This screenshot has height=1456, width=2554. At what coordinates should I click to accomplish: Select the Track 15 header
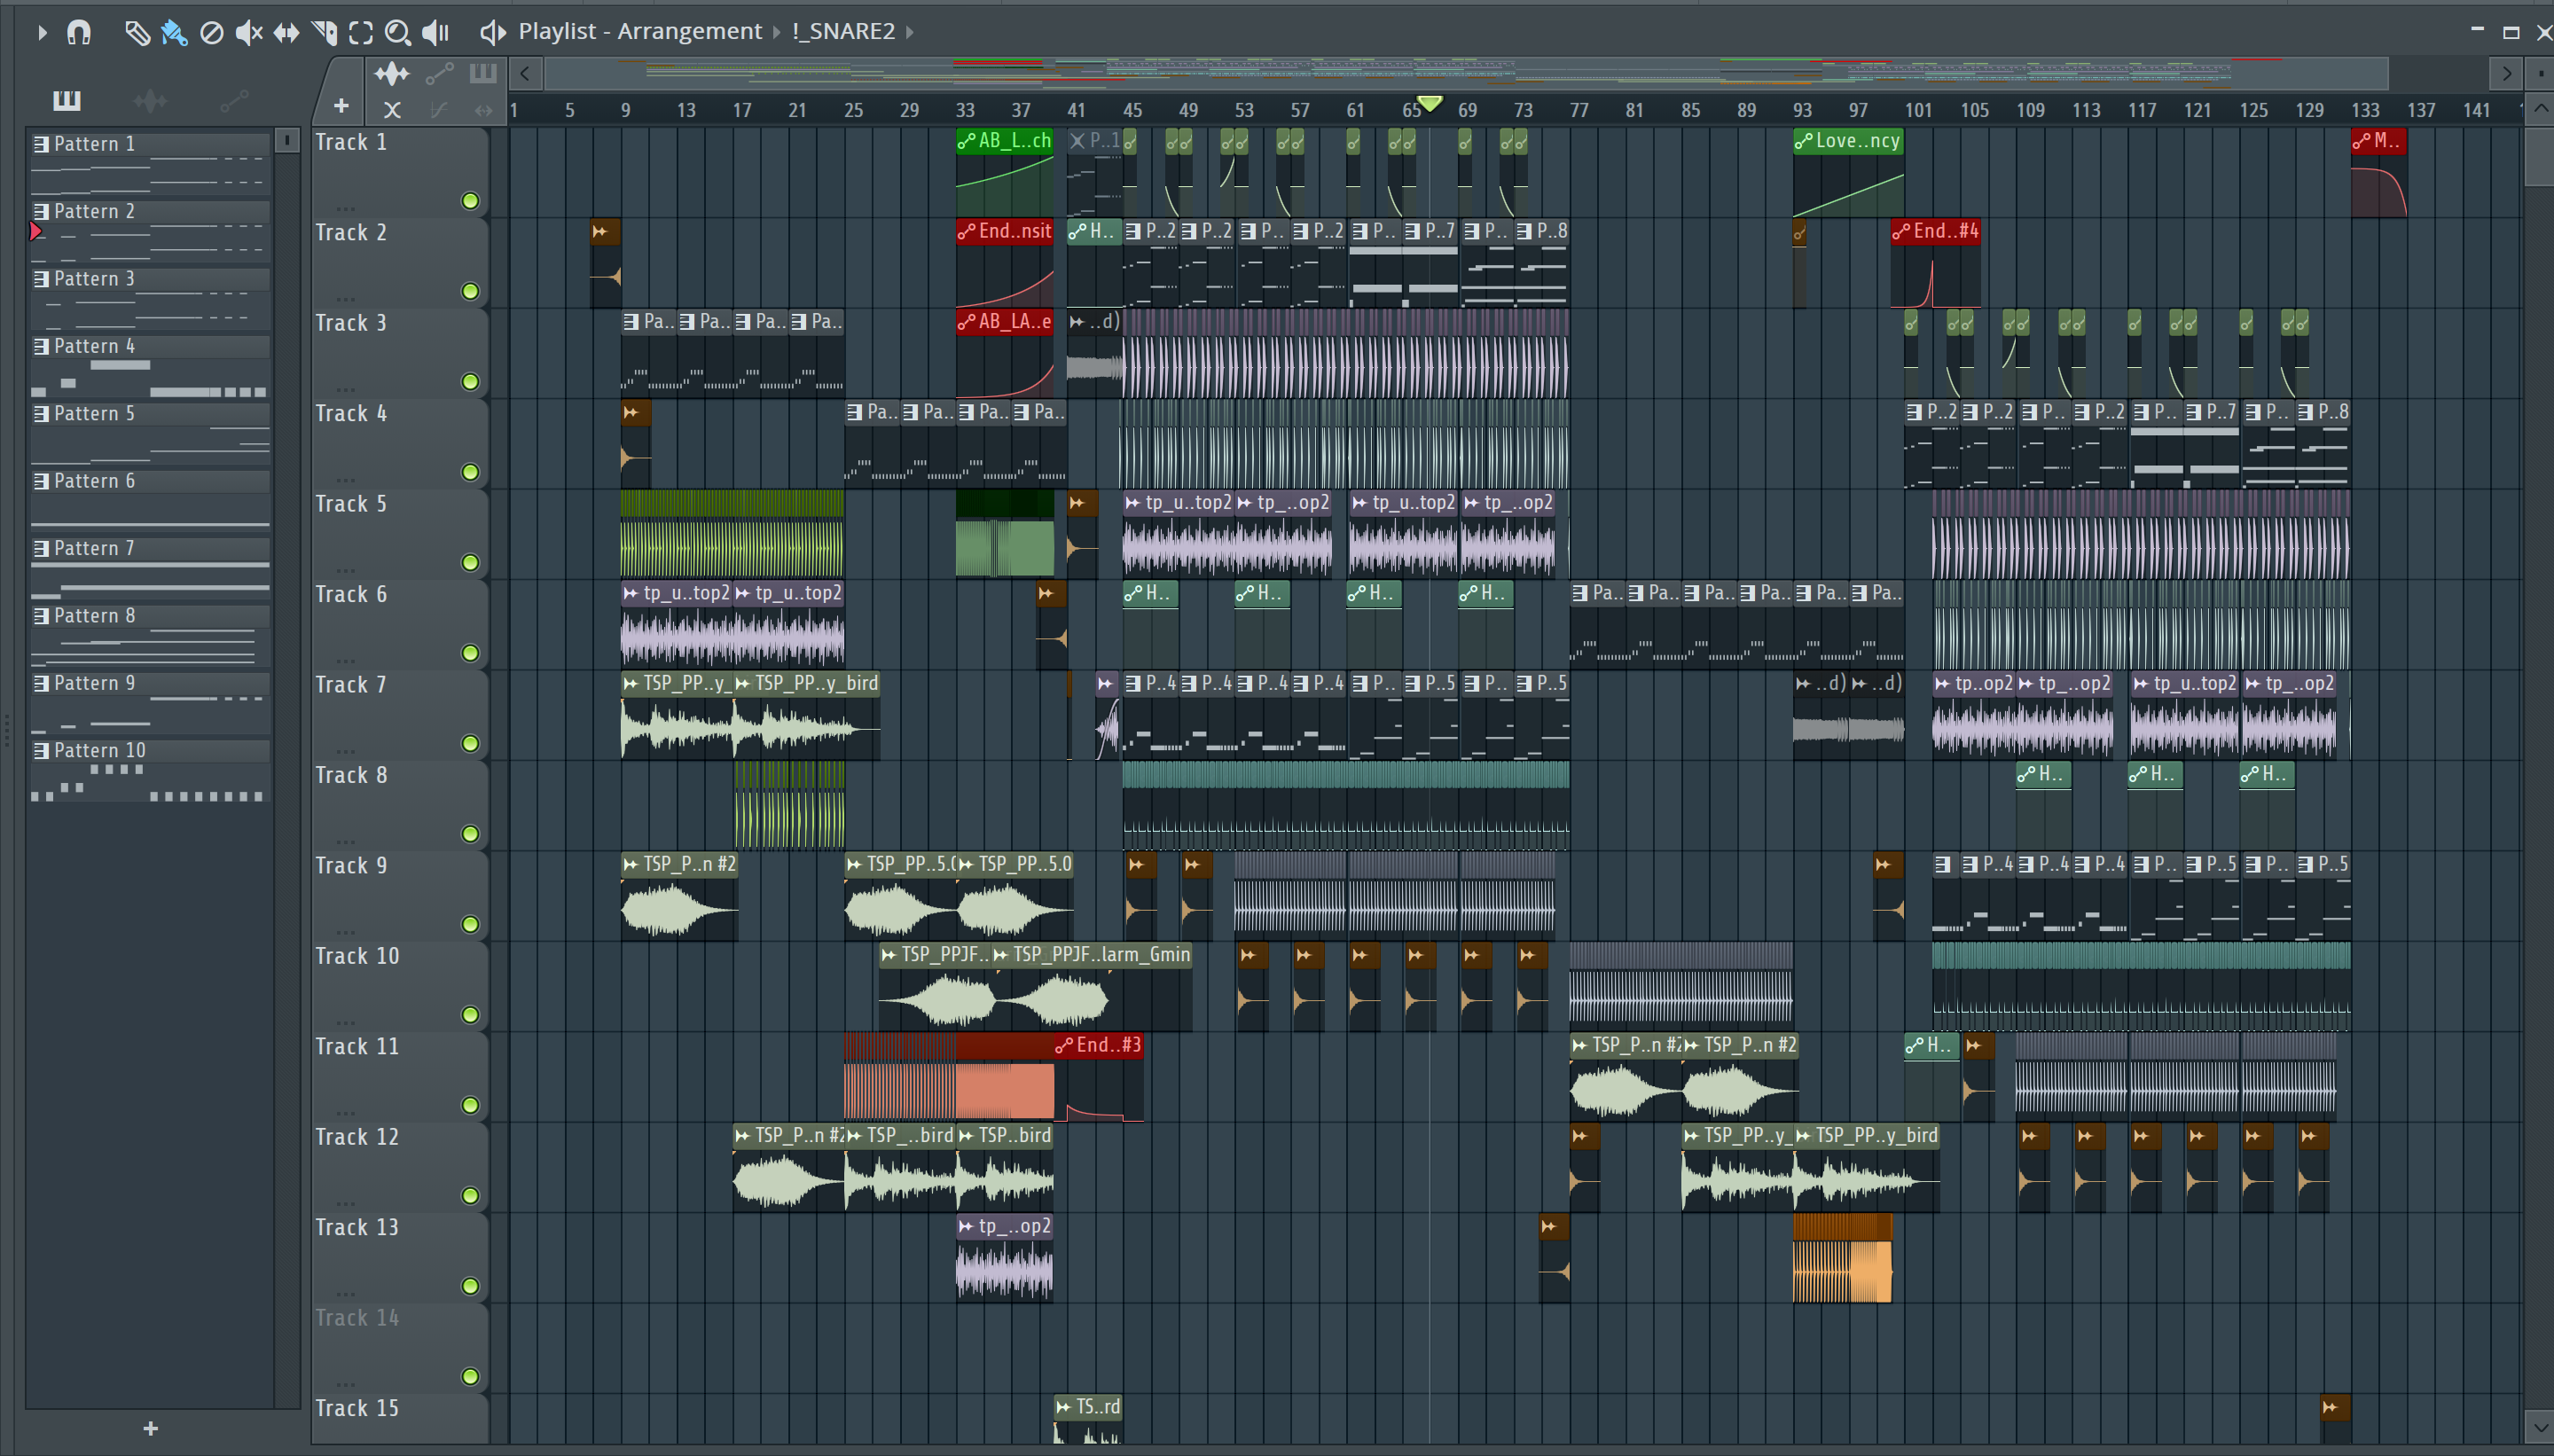(x=399, y=1420)
